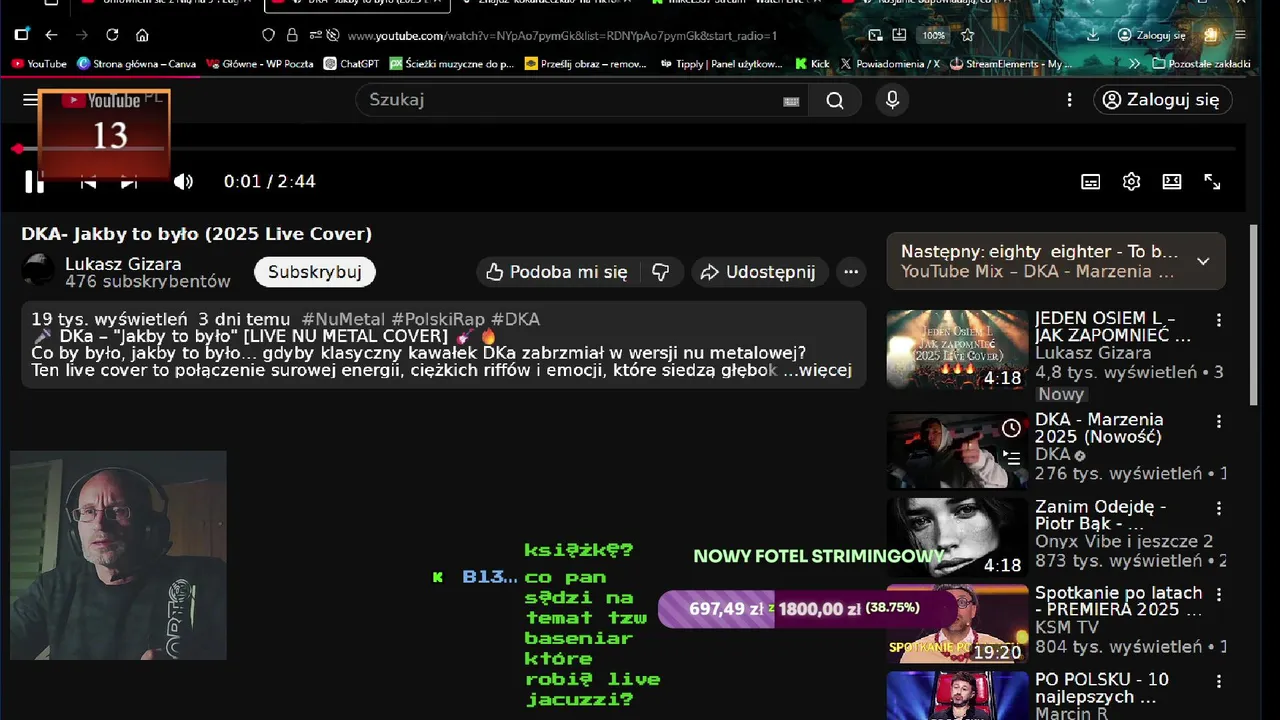Bookmark this page with star icon
The width and height of the screenshot is (1280, 720).
point(967,35)
